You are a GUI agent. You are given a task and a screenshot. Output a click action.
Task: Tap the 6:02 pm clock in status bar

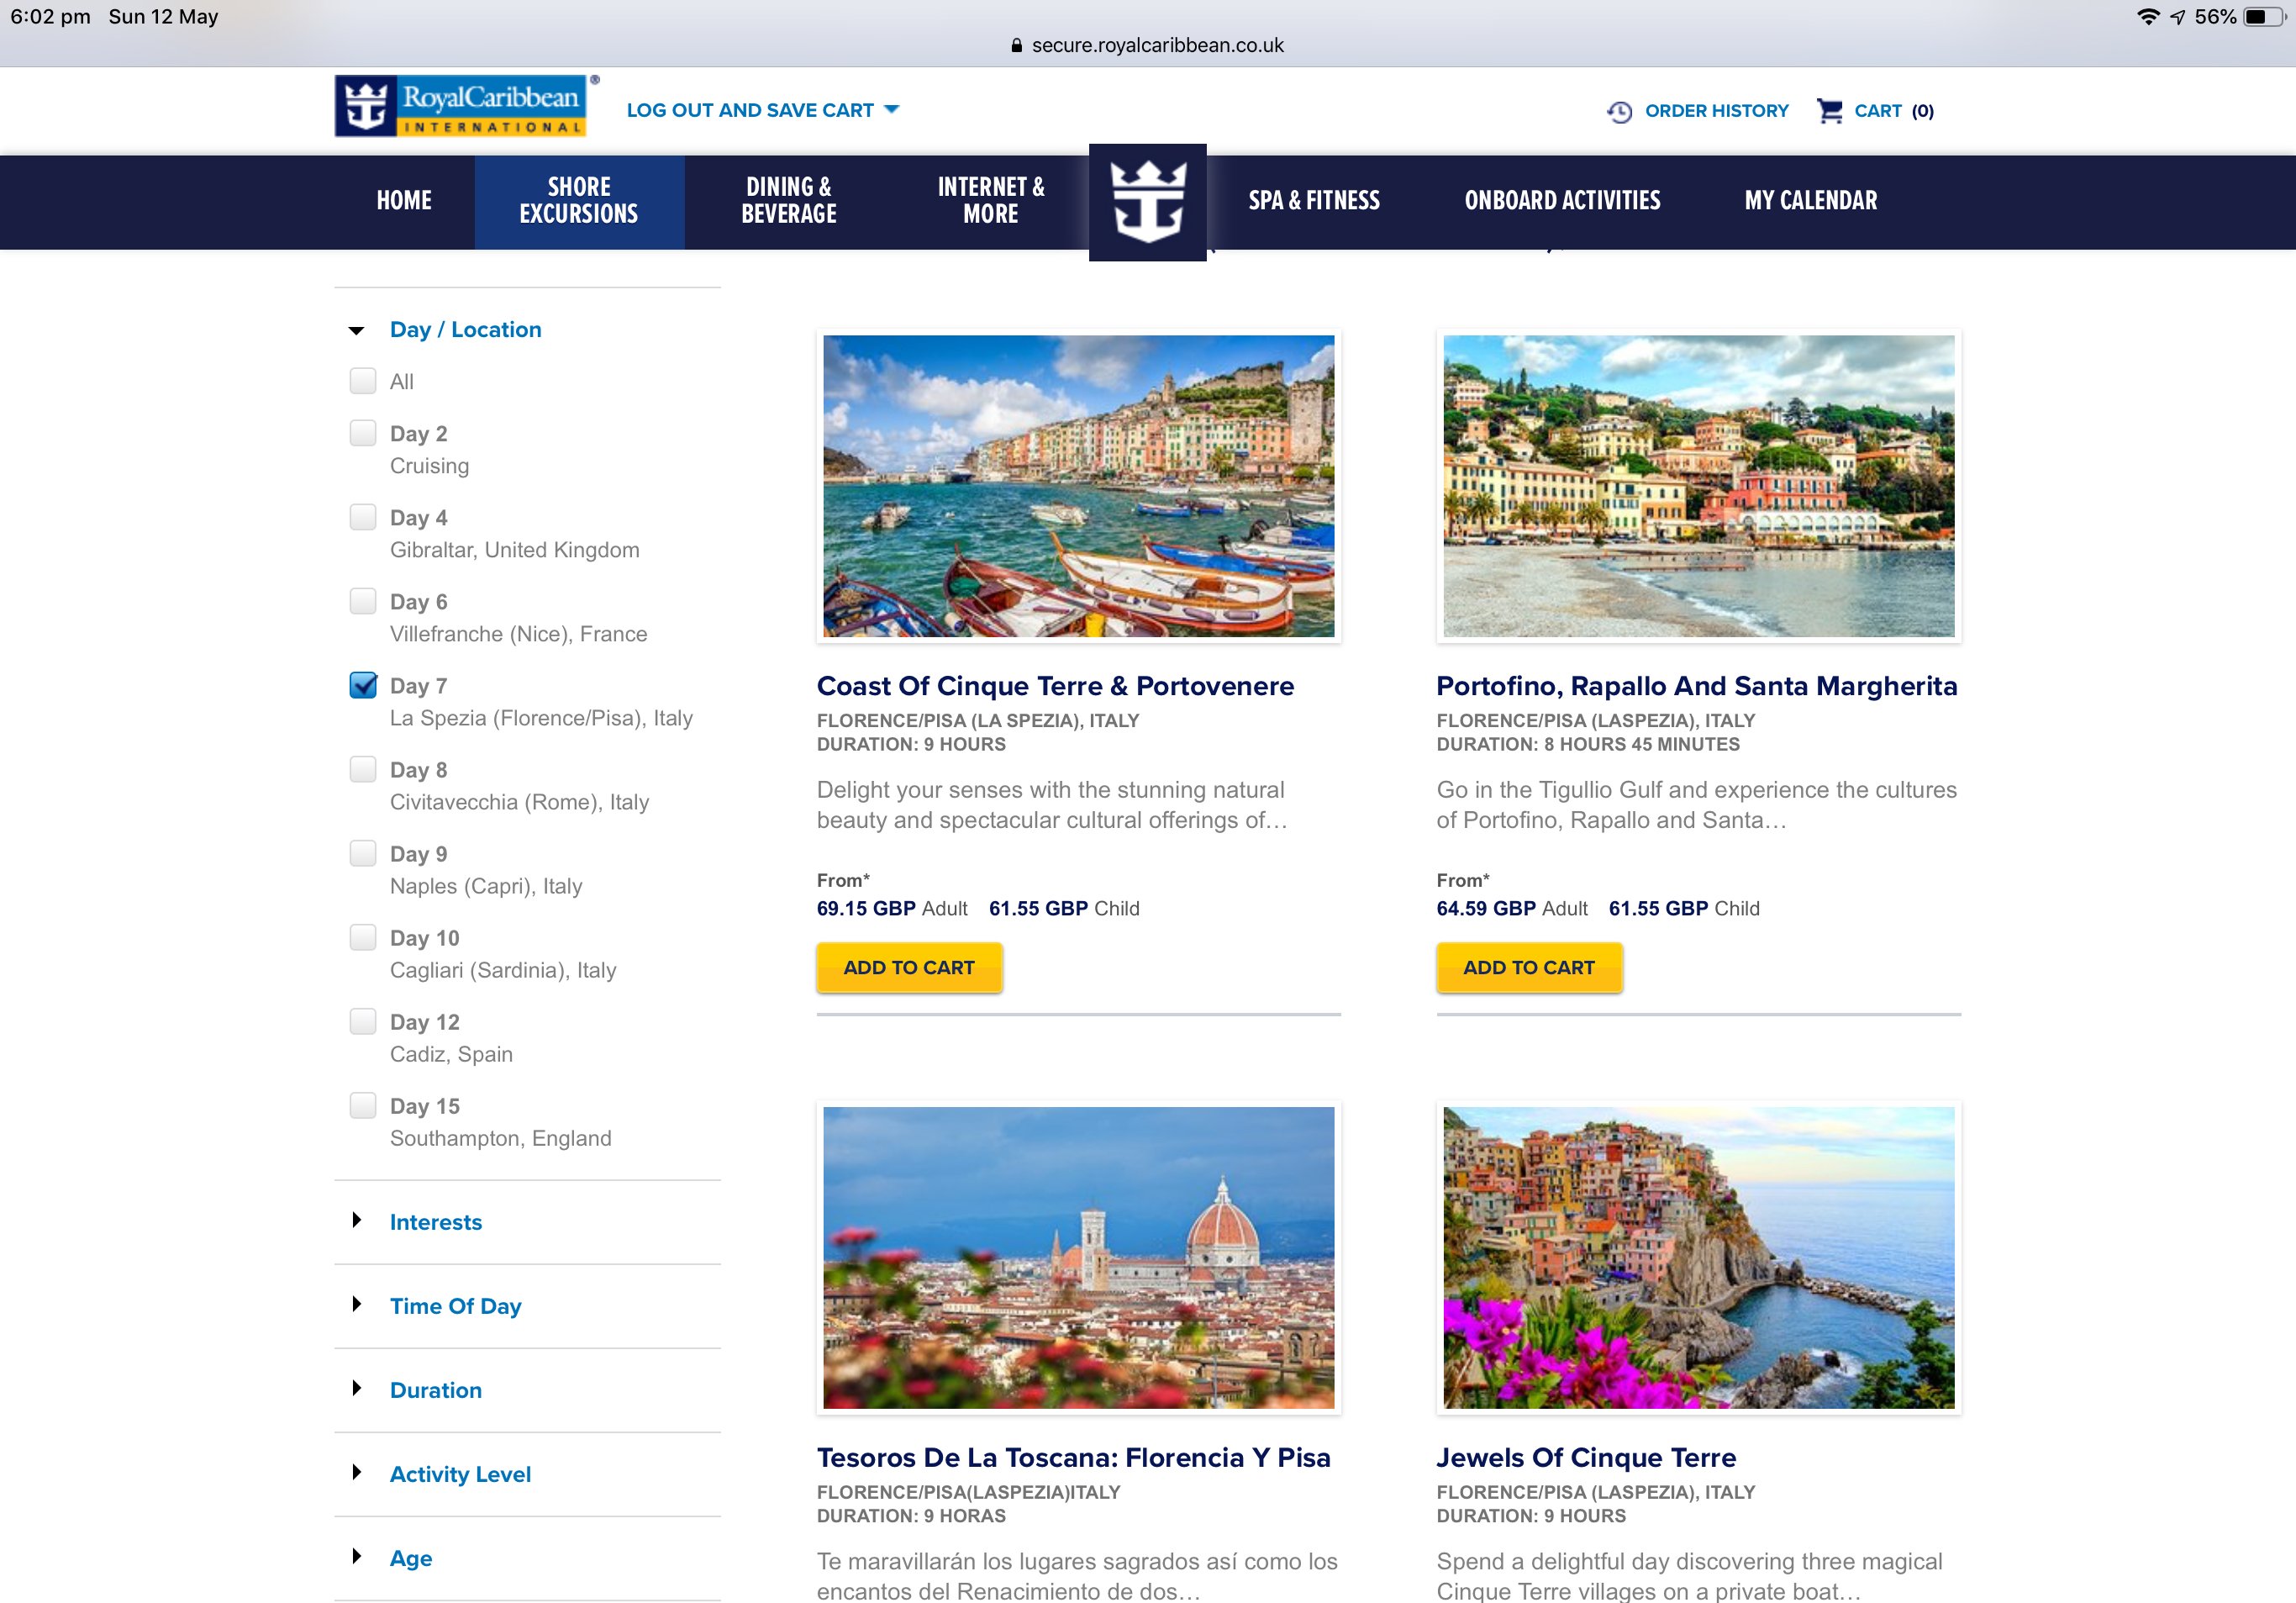point(50,17)
